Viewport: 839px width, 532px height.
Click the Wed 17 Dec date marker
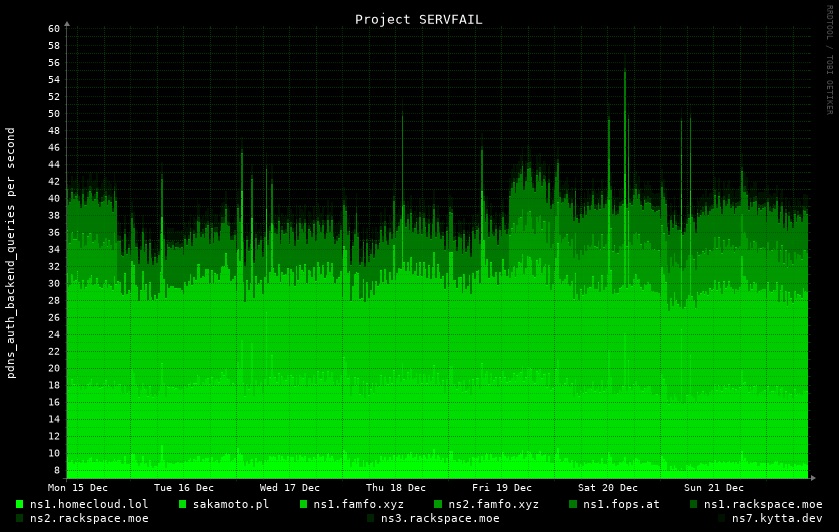pos(290,488)
